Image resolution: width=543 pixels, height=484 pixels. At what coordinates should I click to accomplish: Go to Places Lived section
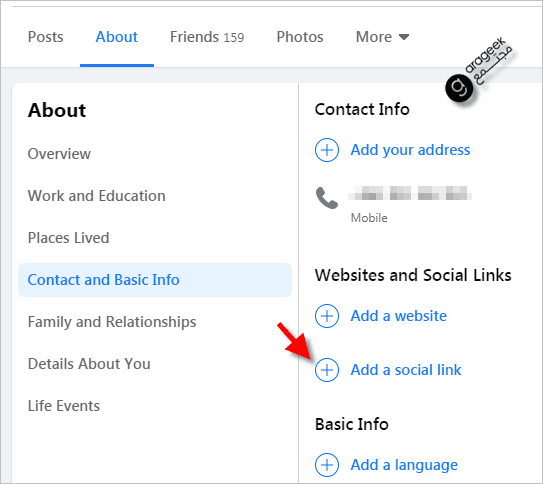click(68, 238)
